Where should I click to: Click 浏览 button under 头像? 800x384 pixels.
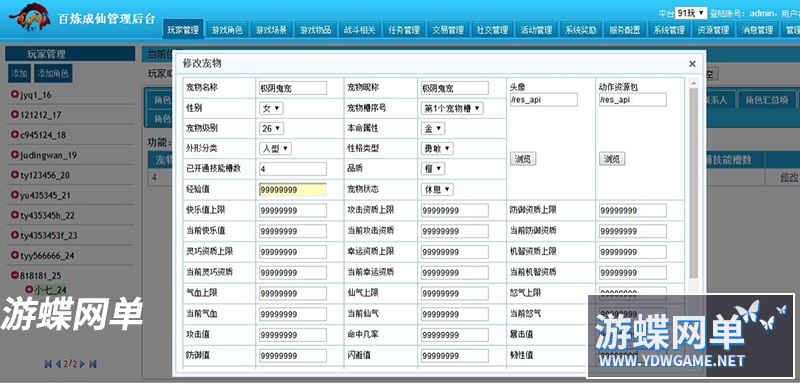click(523, 159)
